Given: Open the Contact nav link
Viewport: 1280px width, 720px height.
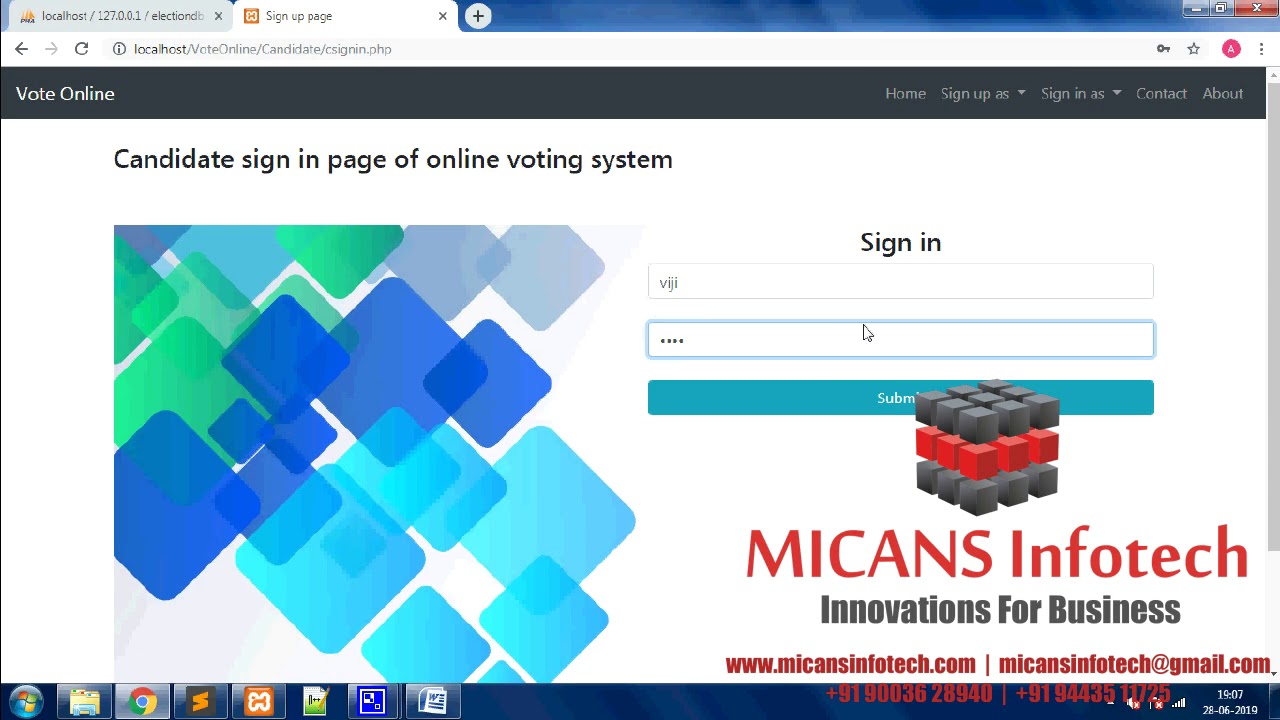Looking at the screenshot, I should tap(1161, 93).
